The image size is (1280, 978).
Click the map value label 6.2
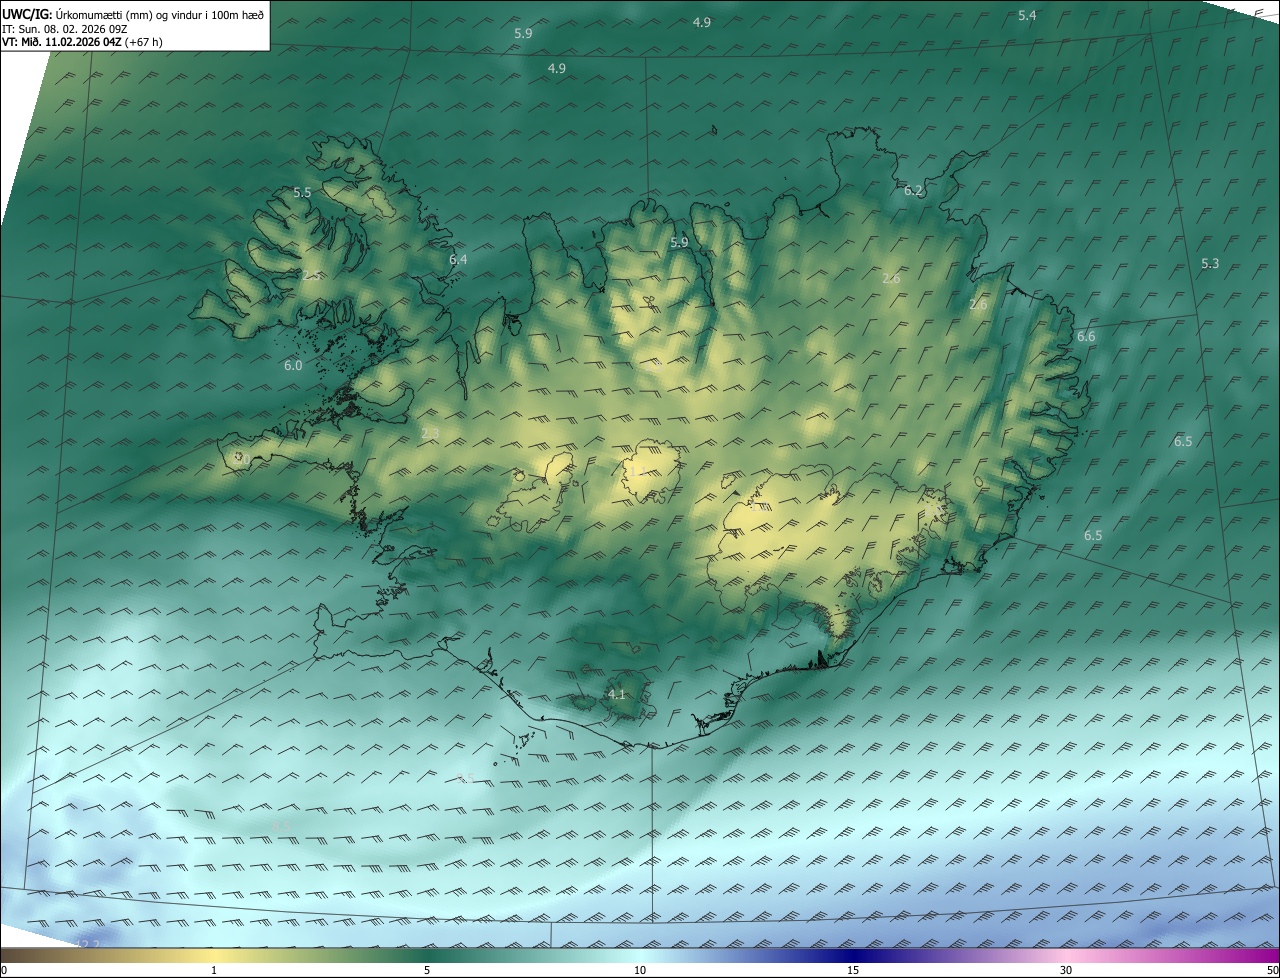(913, 190)
